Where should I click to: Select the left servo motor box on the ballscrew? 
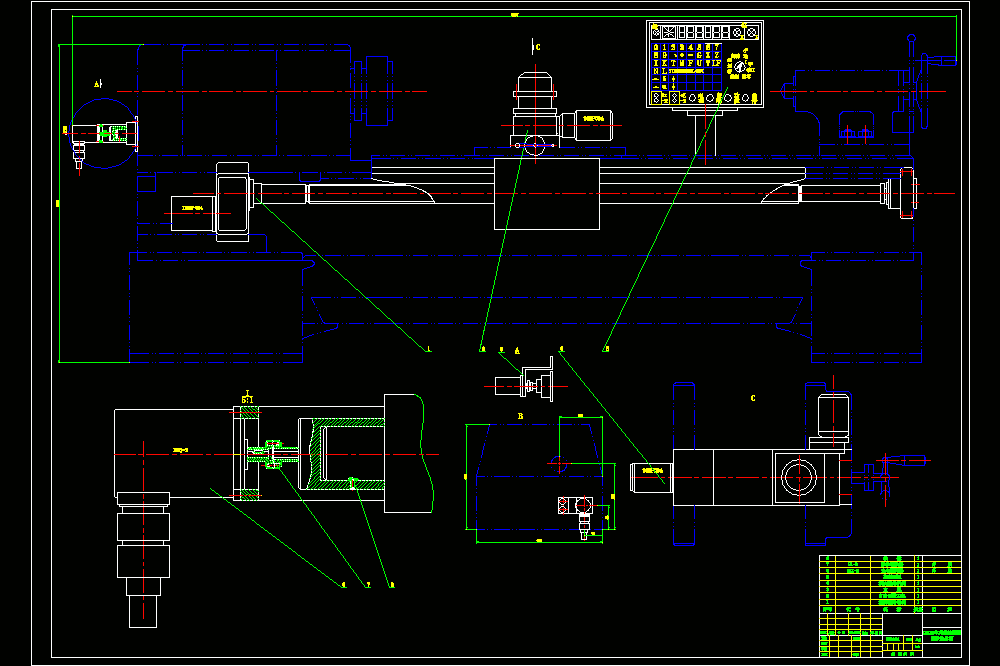click(193, 213)
